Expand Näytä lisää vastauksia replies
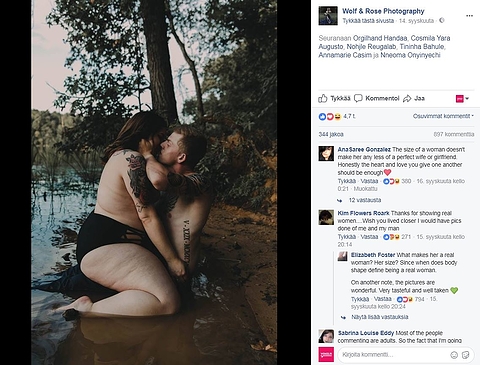 click(380, 317)
